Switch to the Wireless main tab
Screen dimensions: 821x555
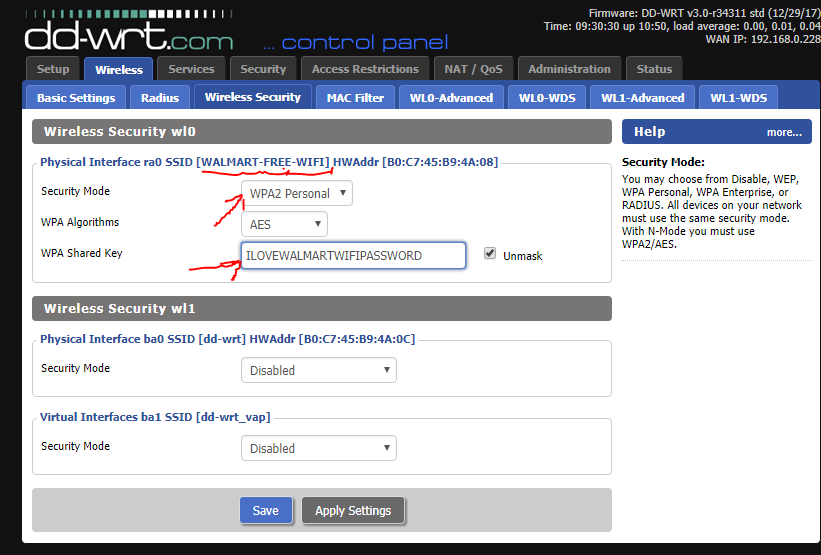(x=119, y=69)
